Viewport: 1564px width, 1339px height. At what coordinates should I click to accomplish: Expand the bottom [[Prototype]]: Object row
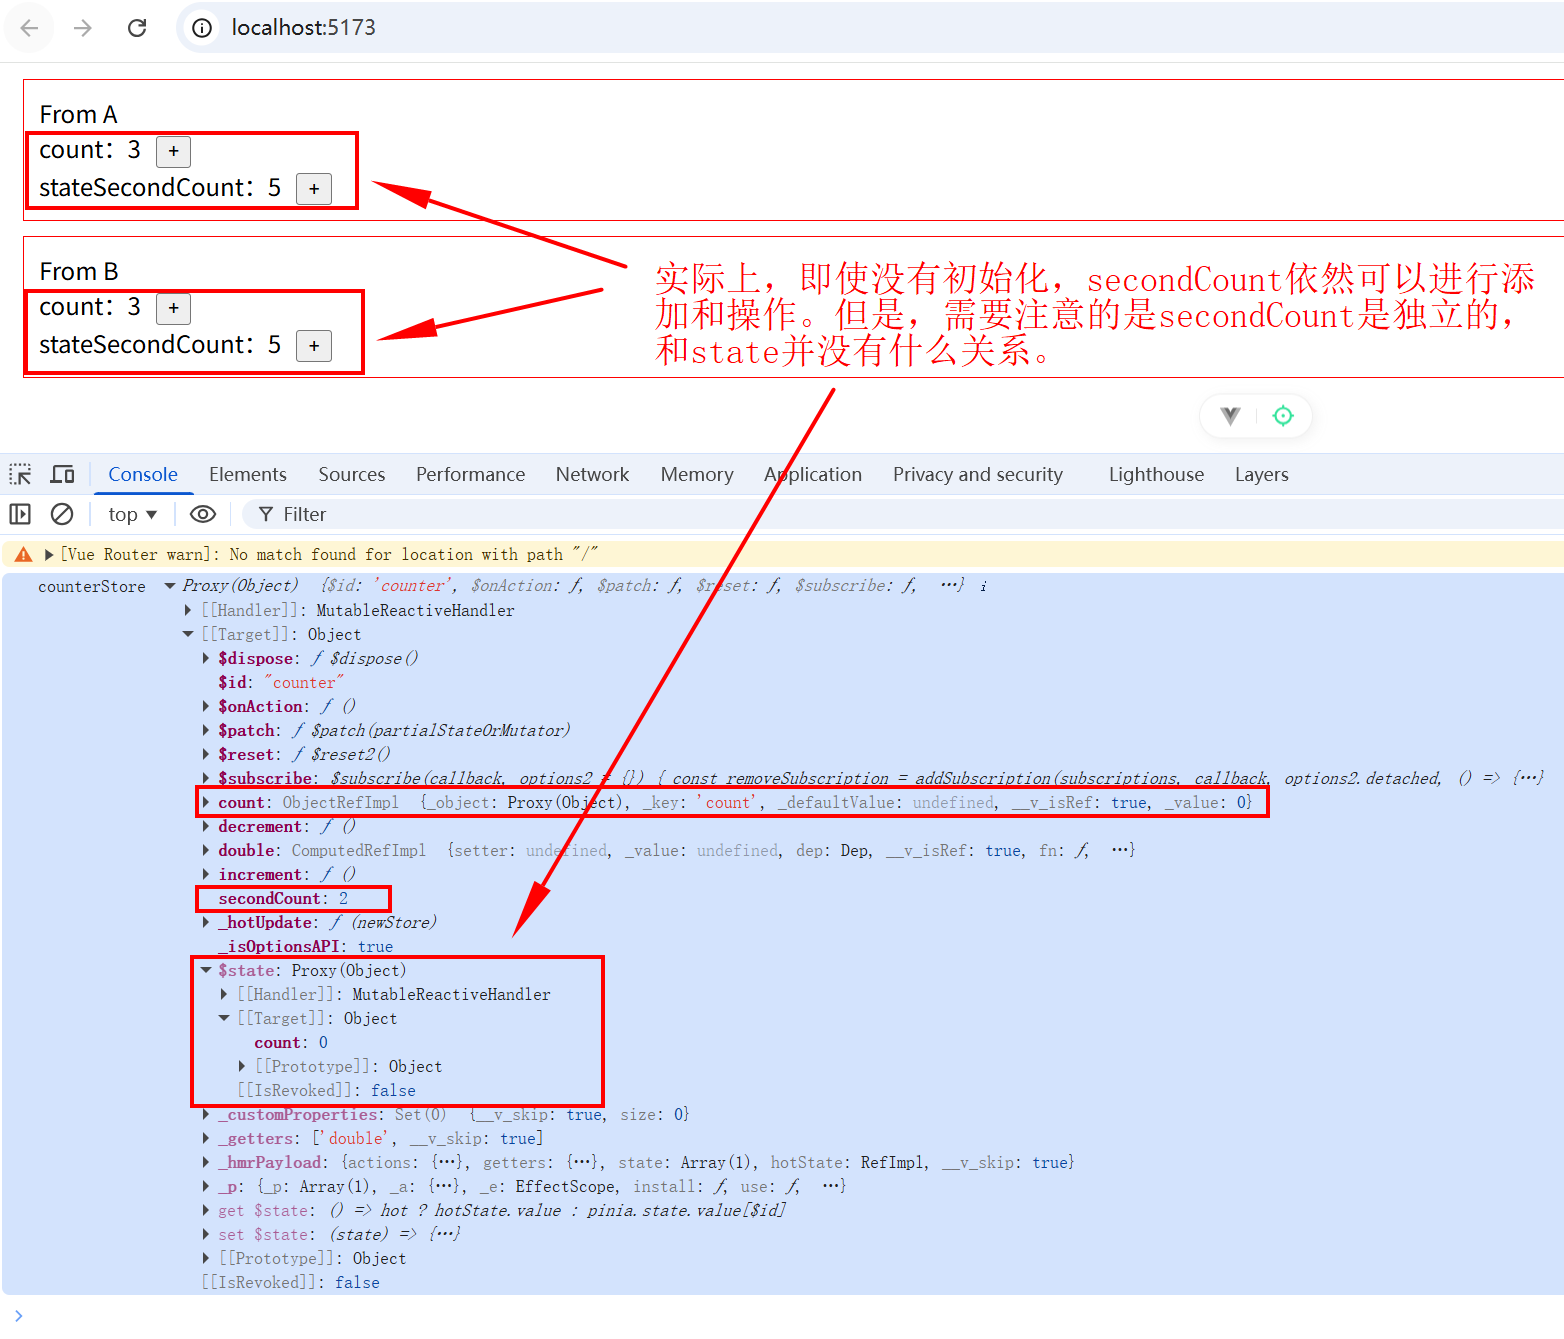pyautogui.click(x=206, y=1258)
